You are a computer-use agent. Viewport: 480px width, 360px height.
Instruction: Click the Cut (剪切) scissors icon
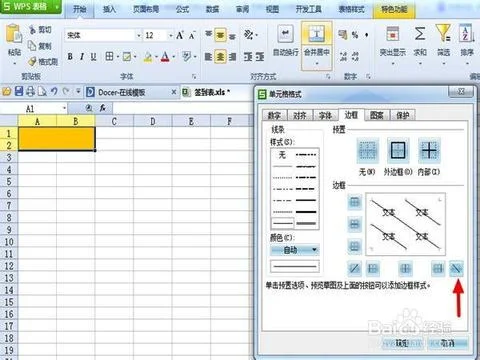tap(33, 30)
